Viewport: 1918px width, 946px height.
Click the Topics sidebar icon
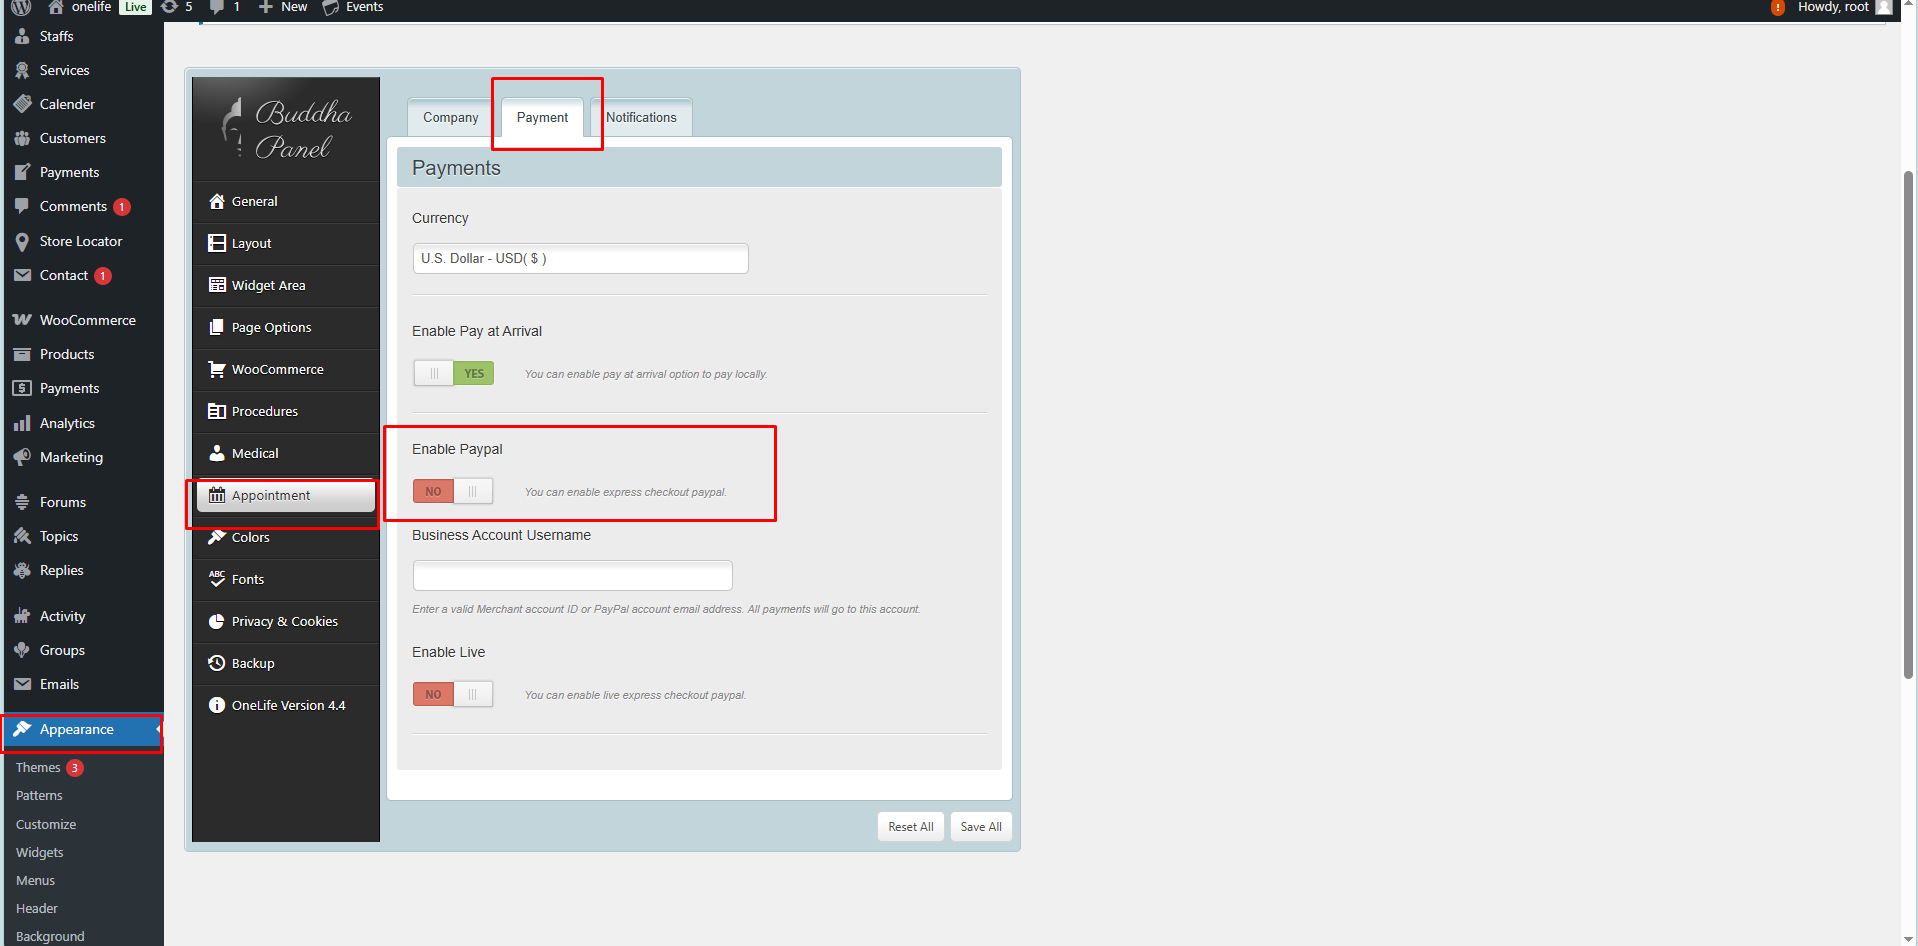[22, 536]
